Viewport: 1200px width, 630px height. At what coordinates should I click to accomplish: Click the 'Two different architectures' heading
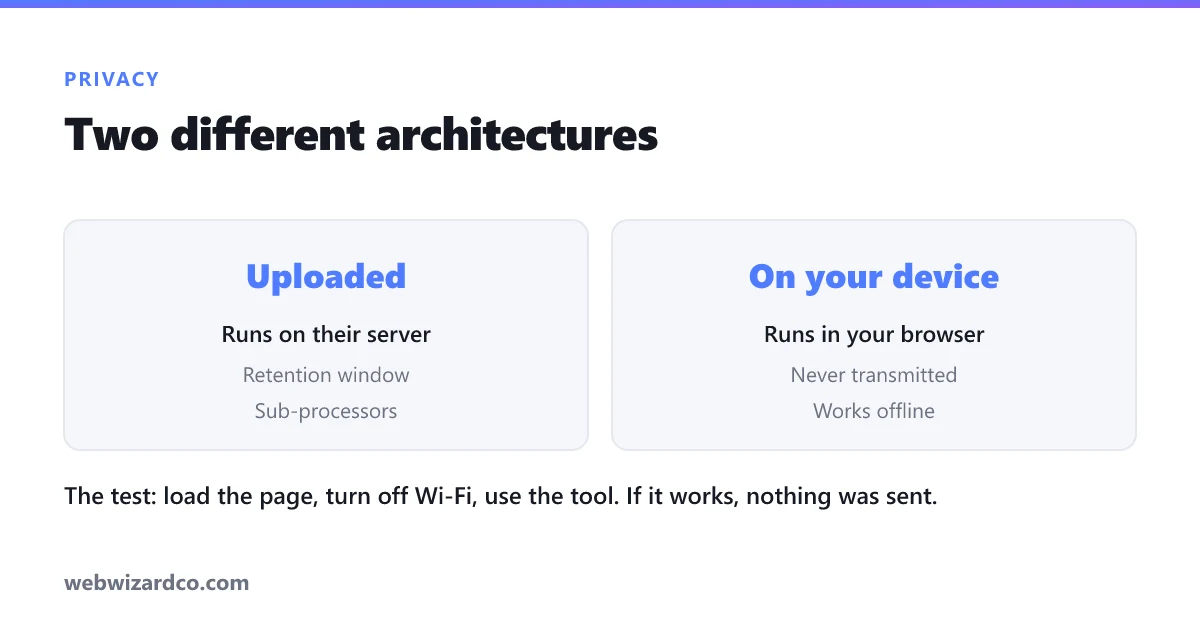pos(361,135)
